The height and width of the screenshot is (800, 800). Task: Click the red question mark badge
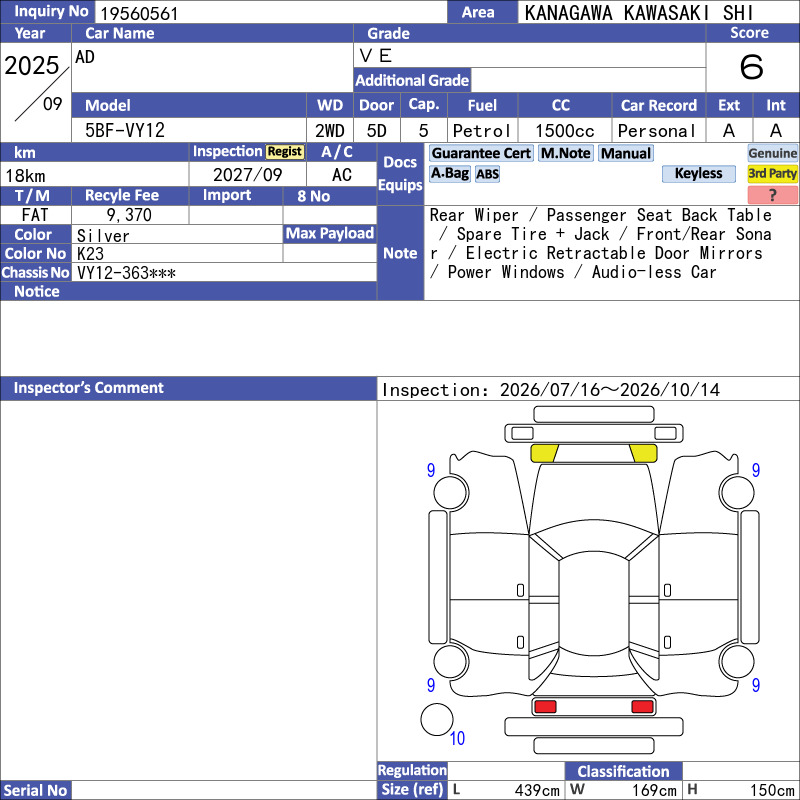click(x=772, y=194)
